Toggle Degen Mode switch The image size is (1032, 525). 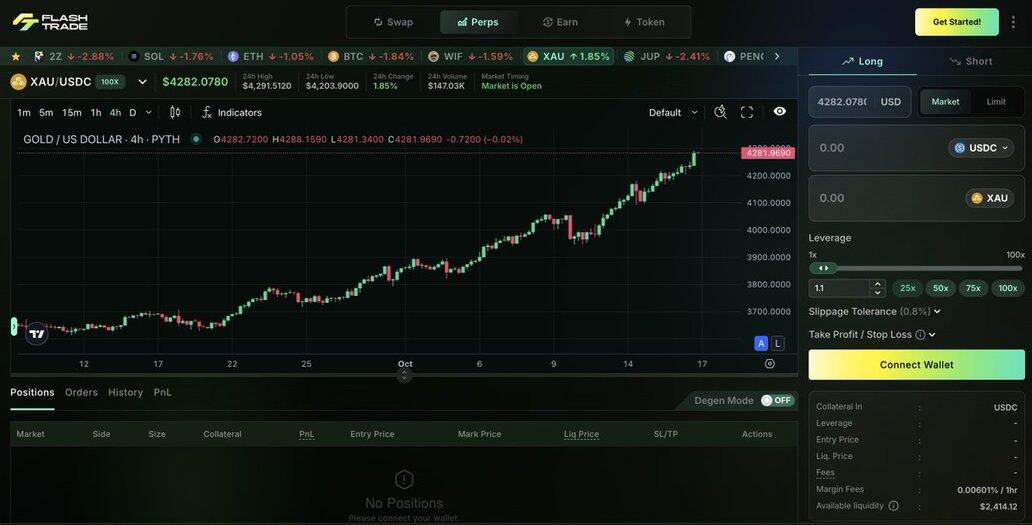click(x=776, y=400)
